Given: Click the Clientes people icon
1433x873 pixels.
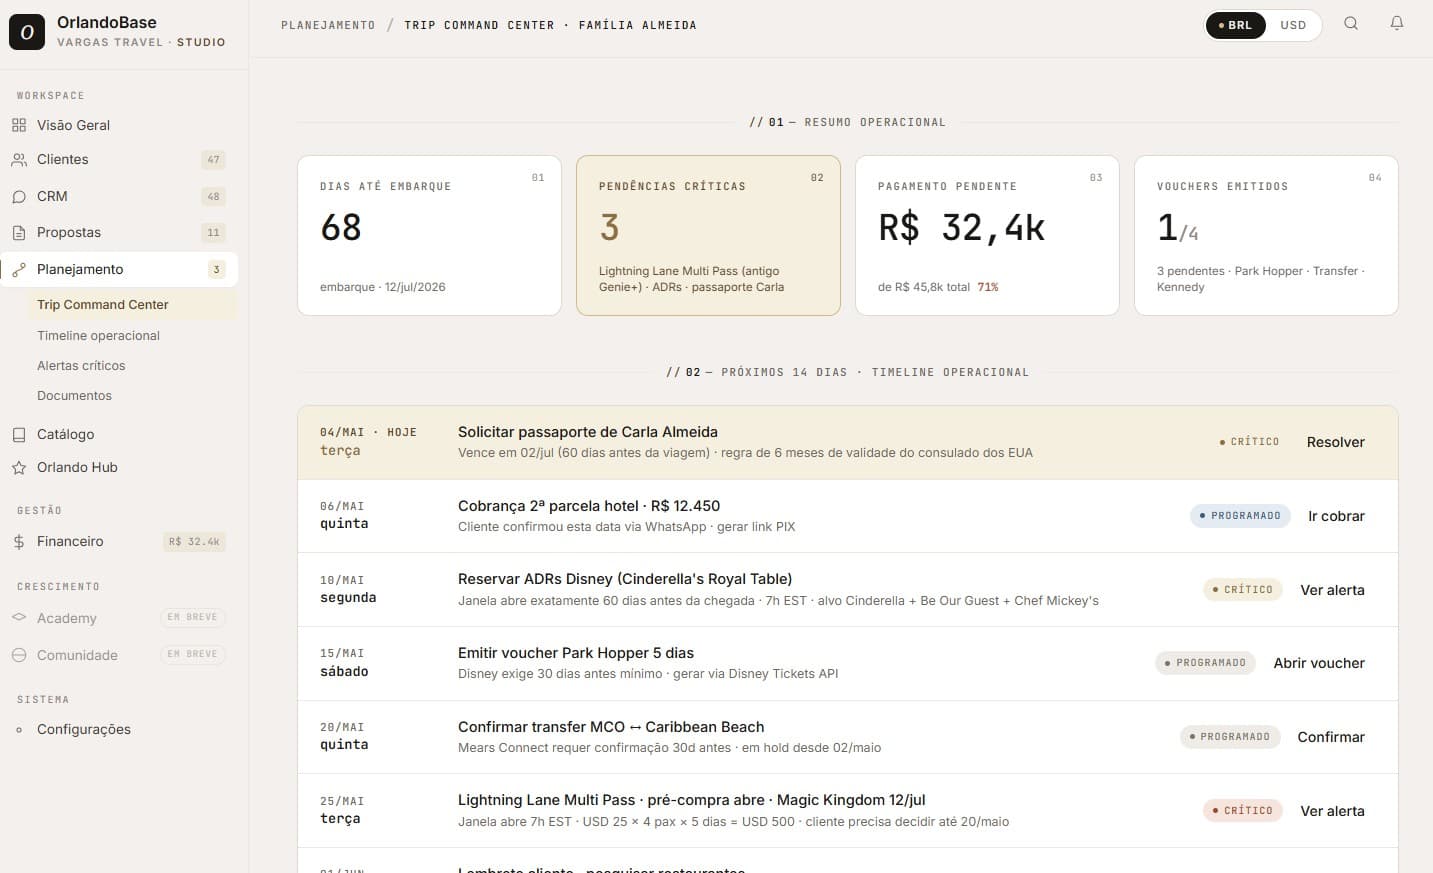Looking at the screenshot, I should pos(19,160).
